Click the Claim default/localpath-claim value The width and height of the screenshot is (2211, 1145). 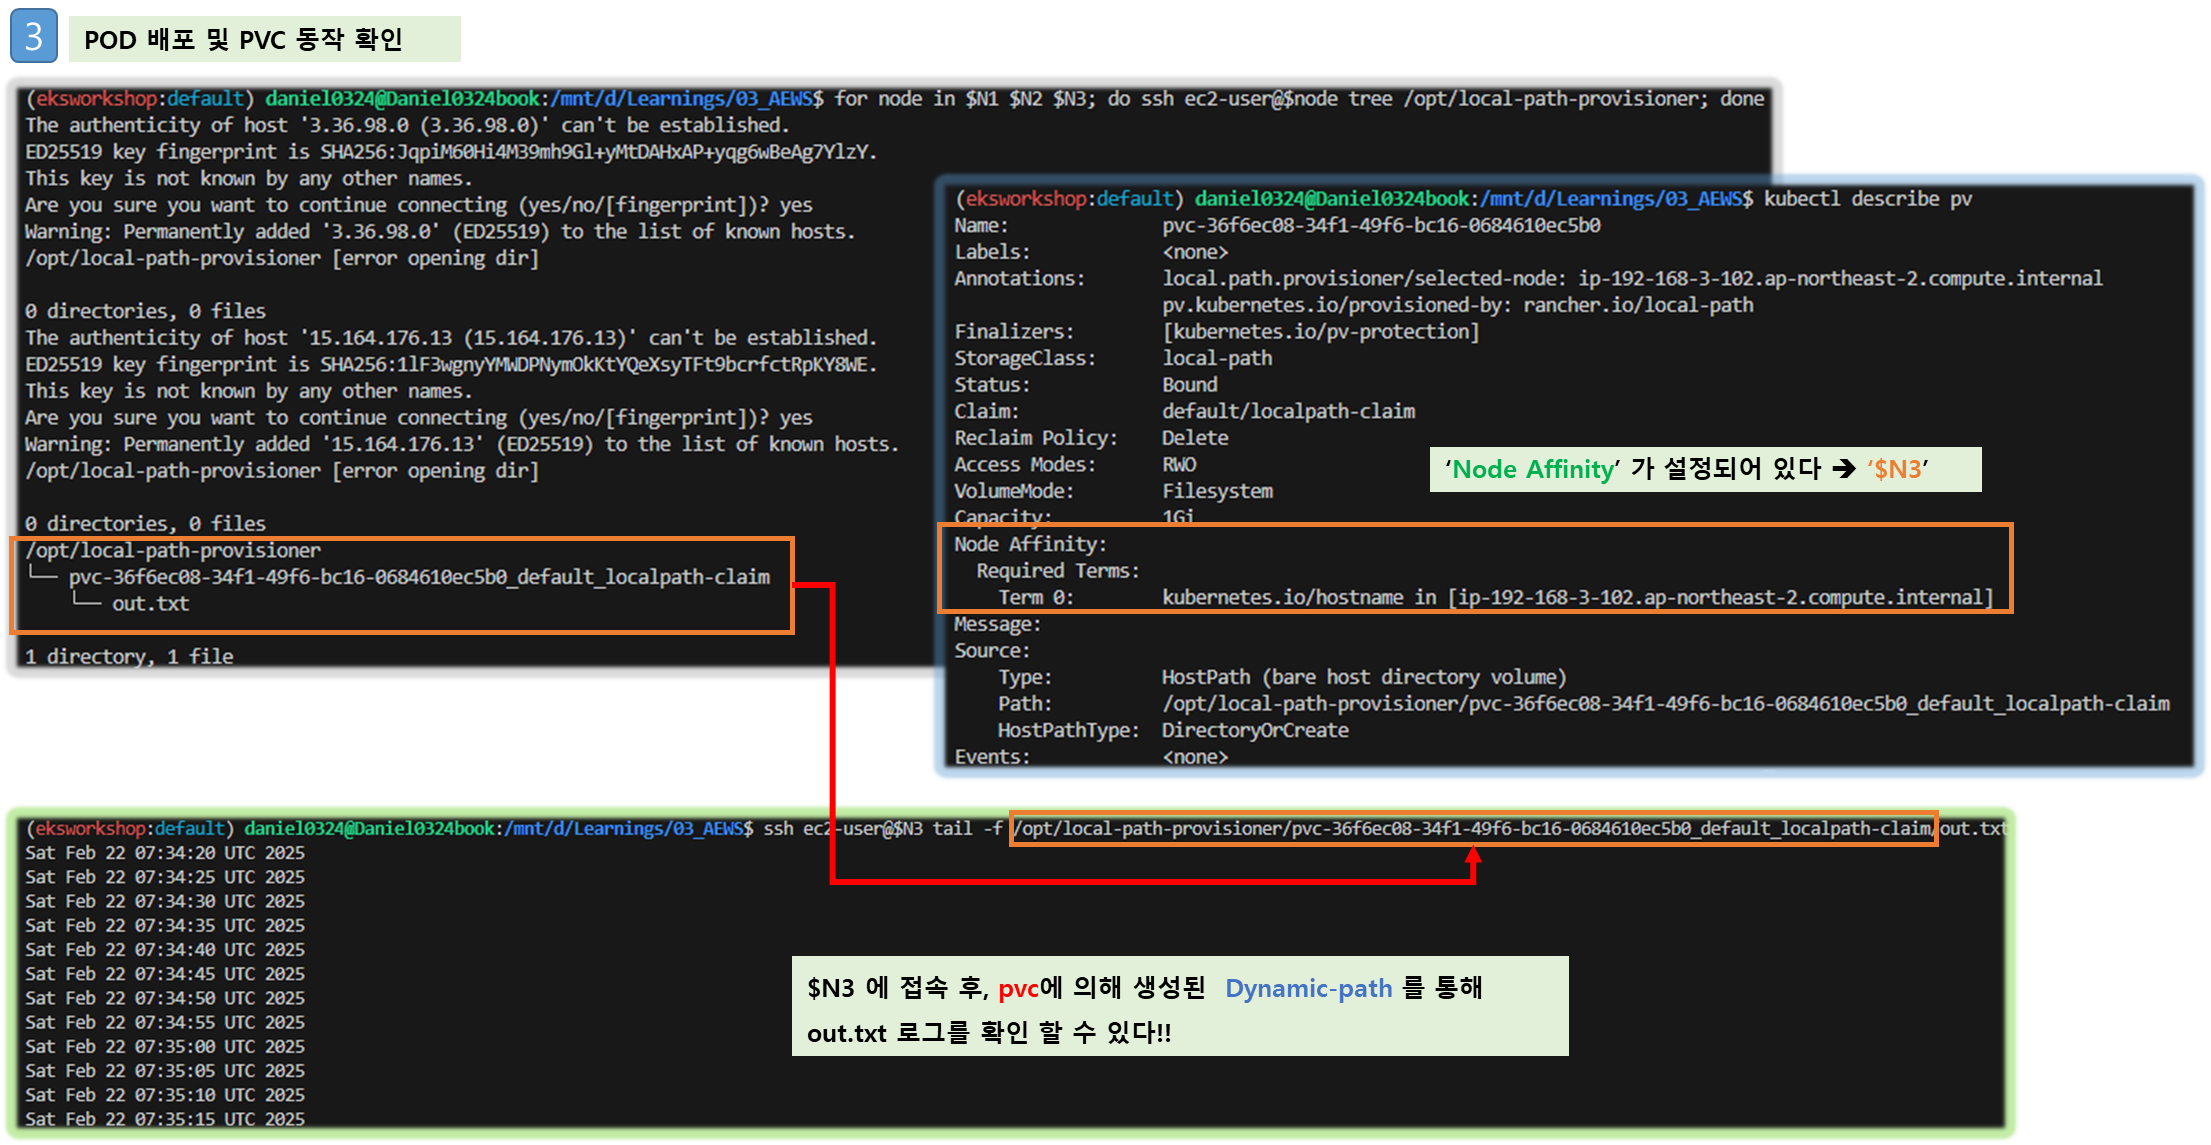click(x=1288, y=411)
